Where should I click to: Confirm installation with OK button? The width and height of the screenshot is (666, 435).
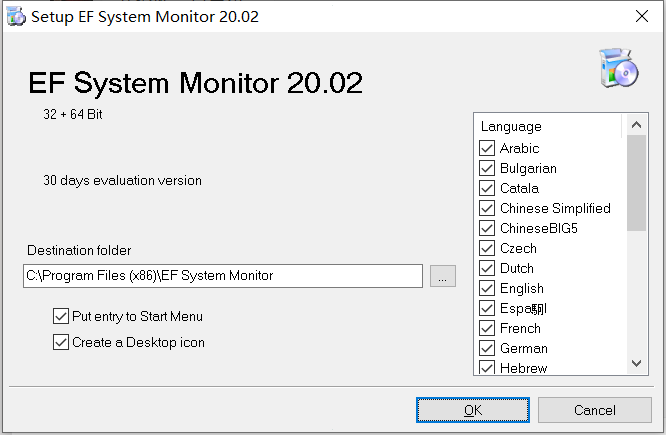click(x=473, y=410)
